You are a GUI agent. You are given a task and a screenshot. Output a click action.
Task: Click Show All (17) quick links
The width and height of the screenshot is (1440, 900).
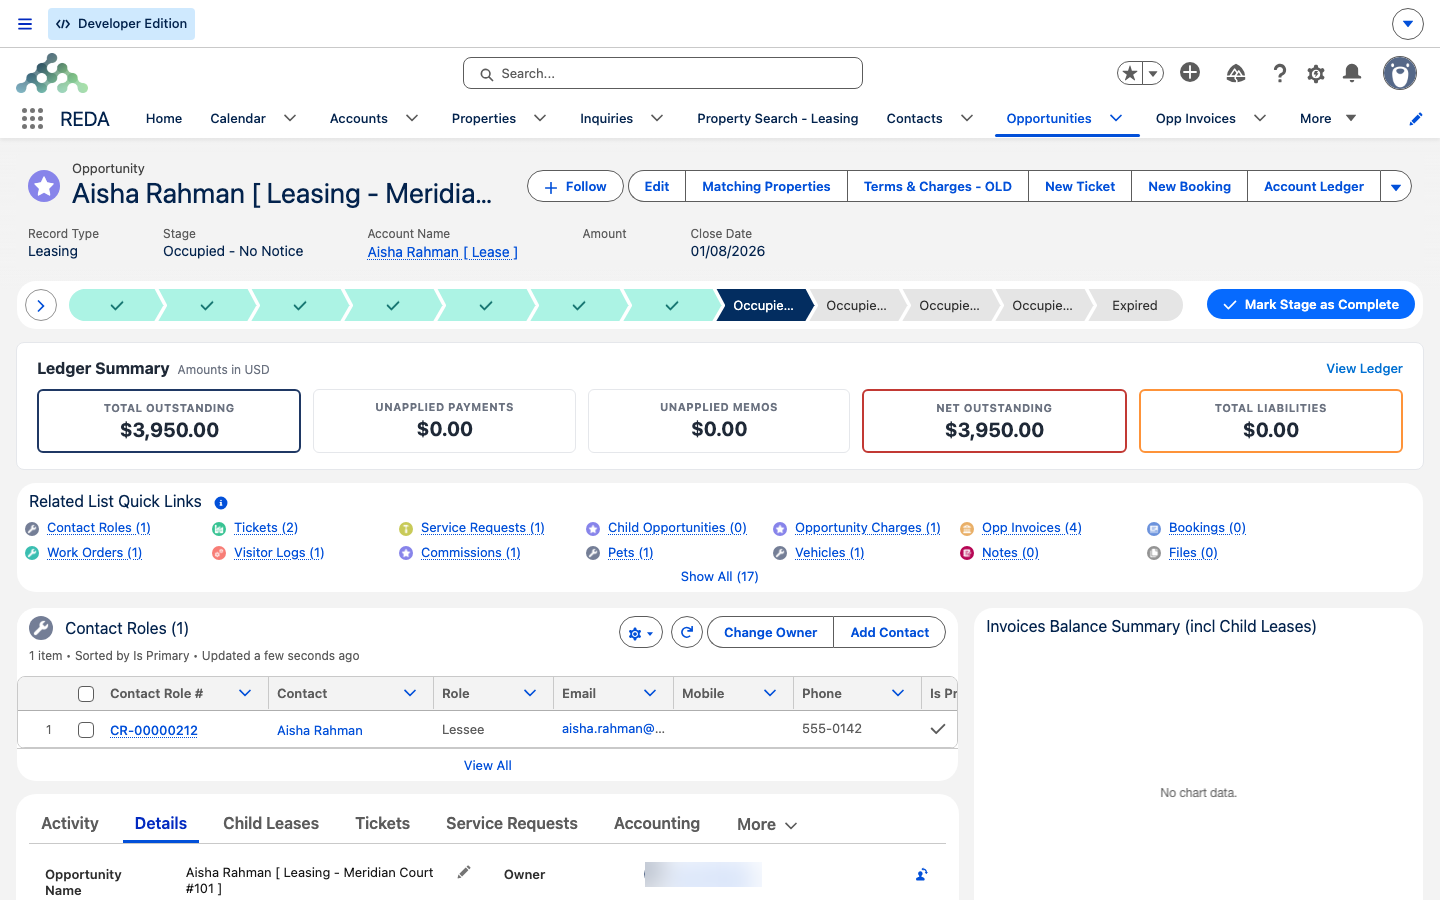click(x=720, y=576)
